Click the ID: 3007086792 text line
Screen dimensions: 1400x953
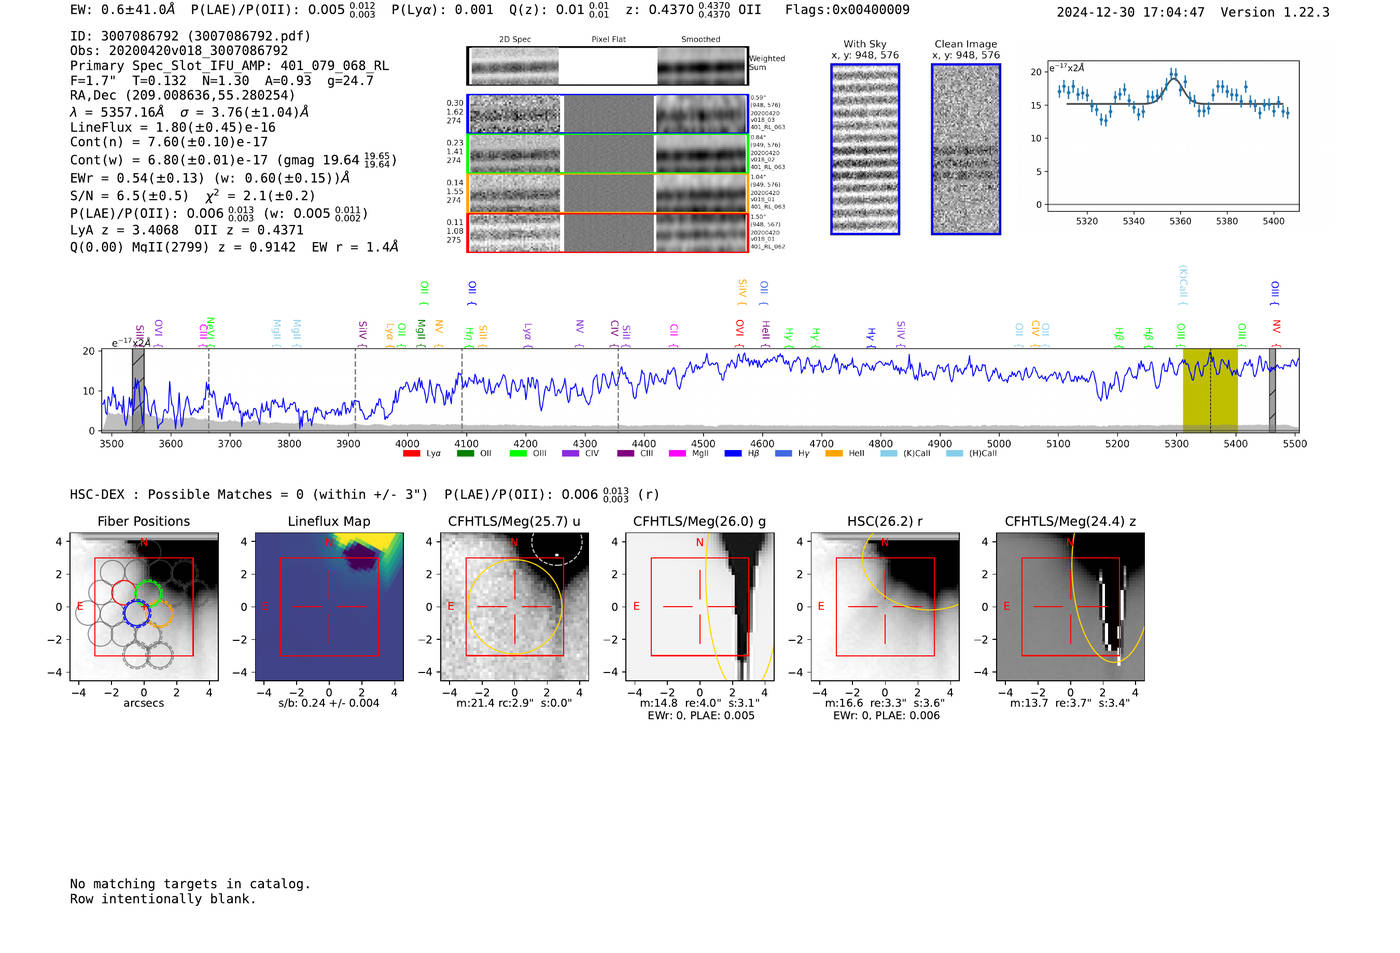[190, 36]
